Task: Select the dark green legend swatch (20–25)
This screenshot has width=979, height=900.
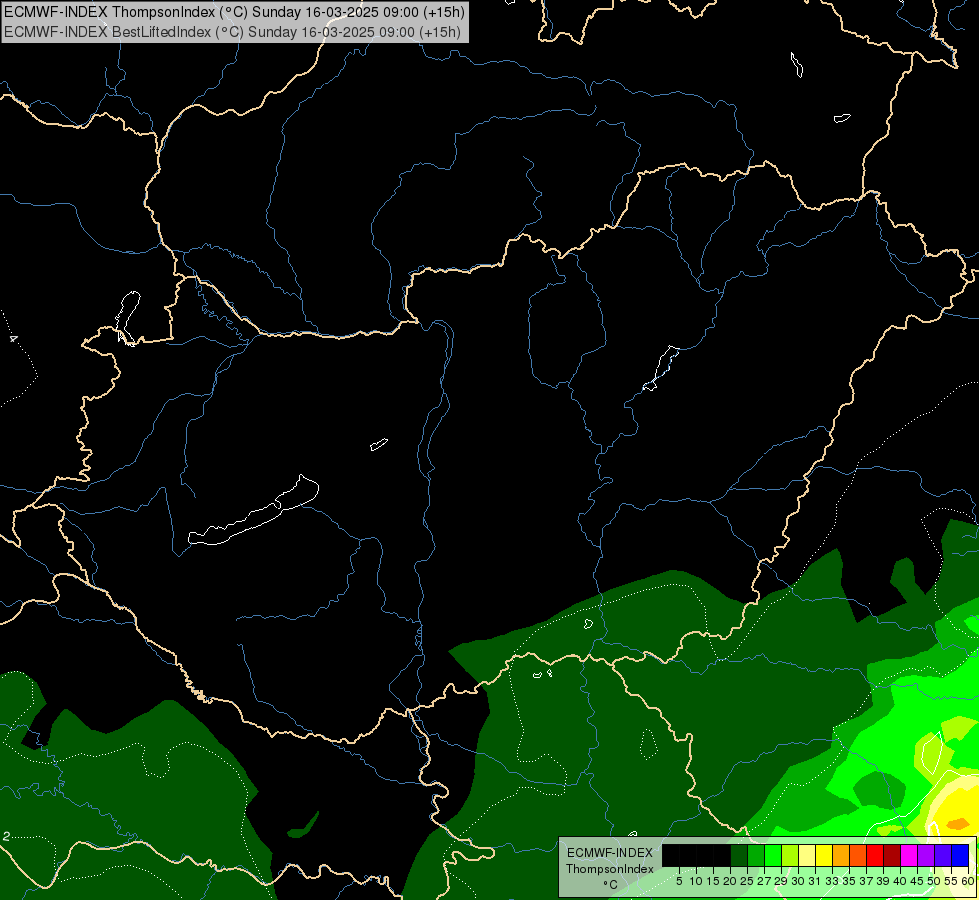Action: tap(739, 855)
